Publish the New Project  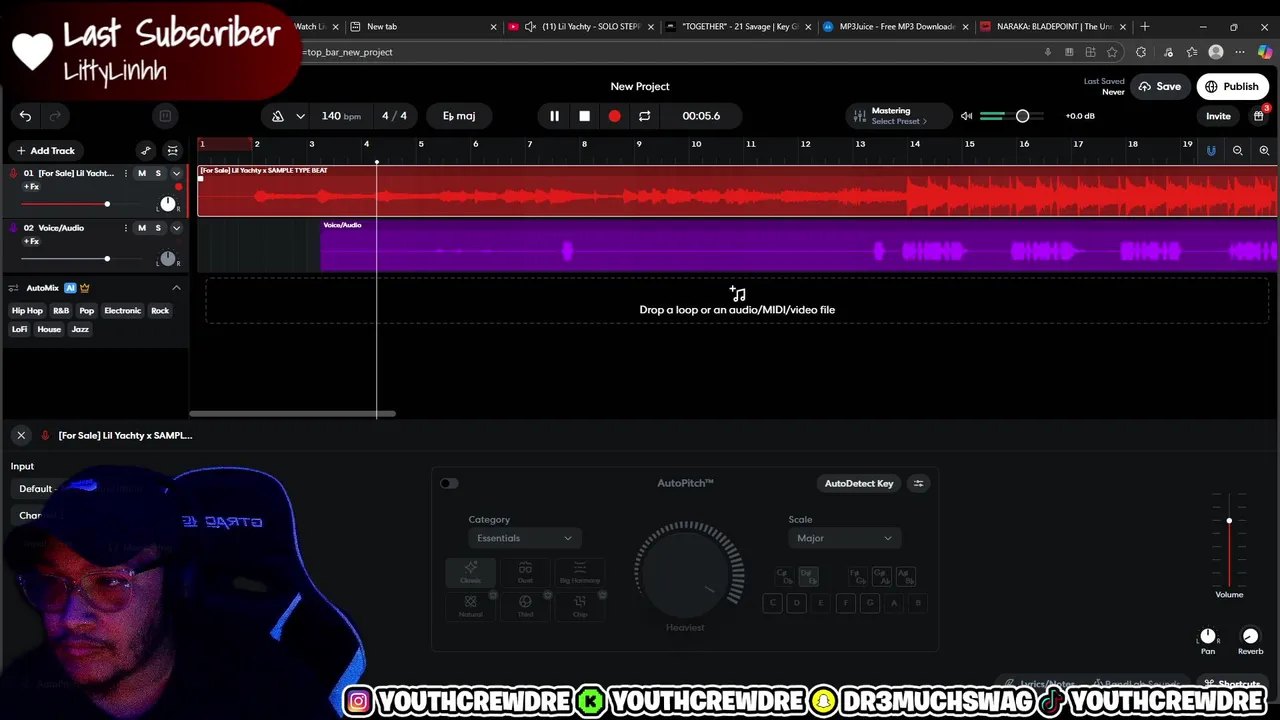coord(1232,87)
